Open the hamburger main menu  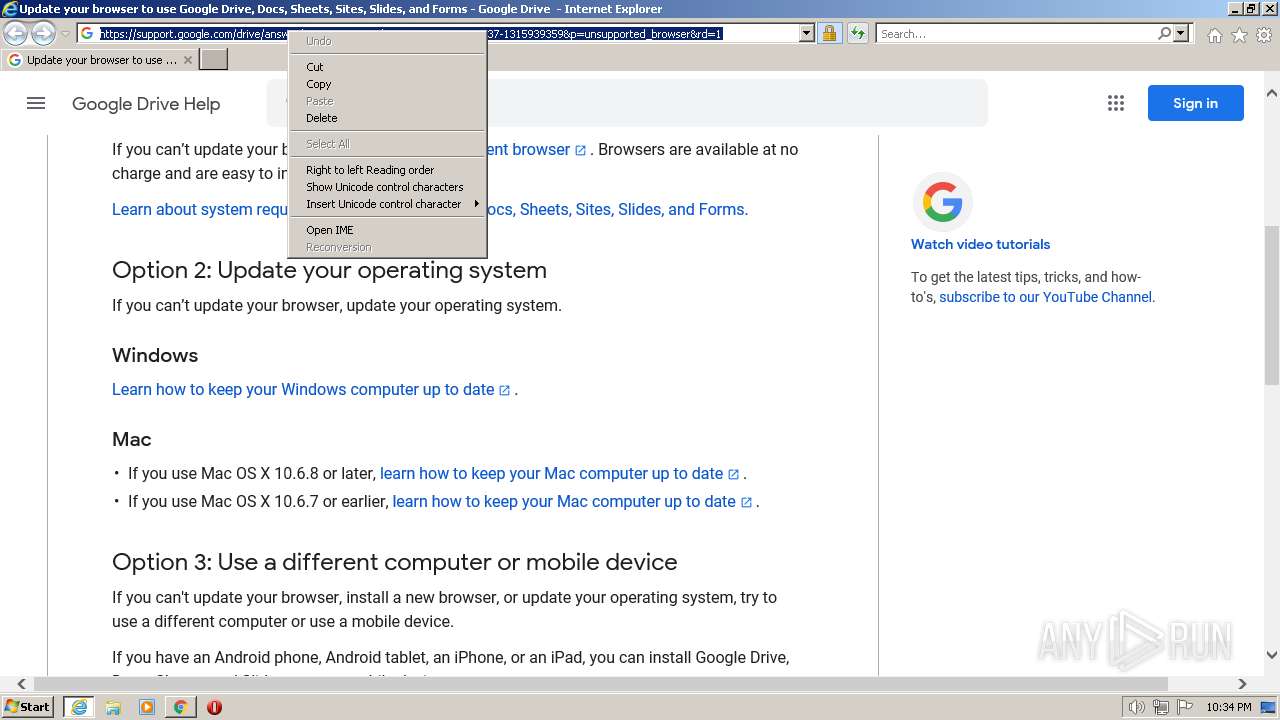[x=36, y=103]
